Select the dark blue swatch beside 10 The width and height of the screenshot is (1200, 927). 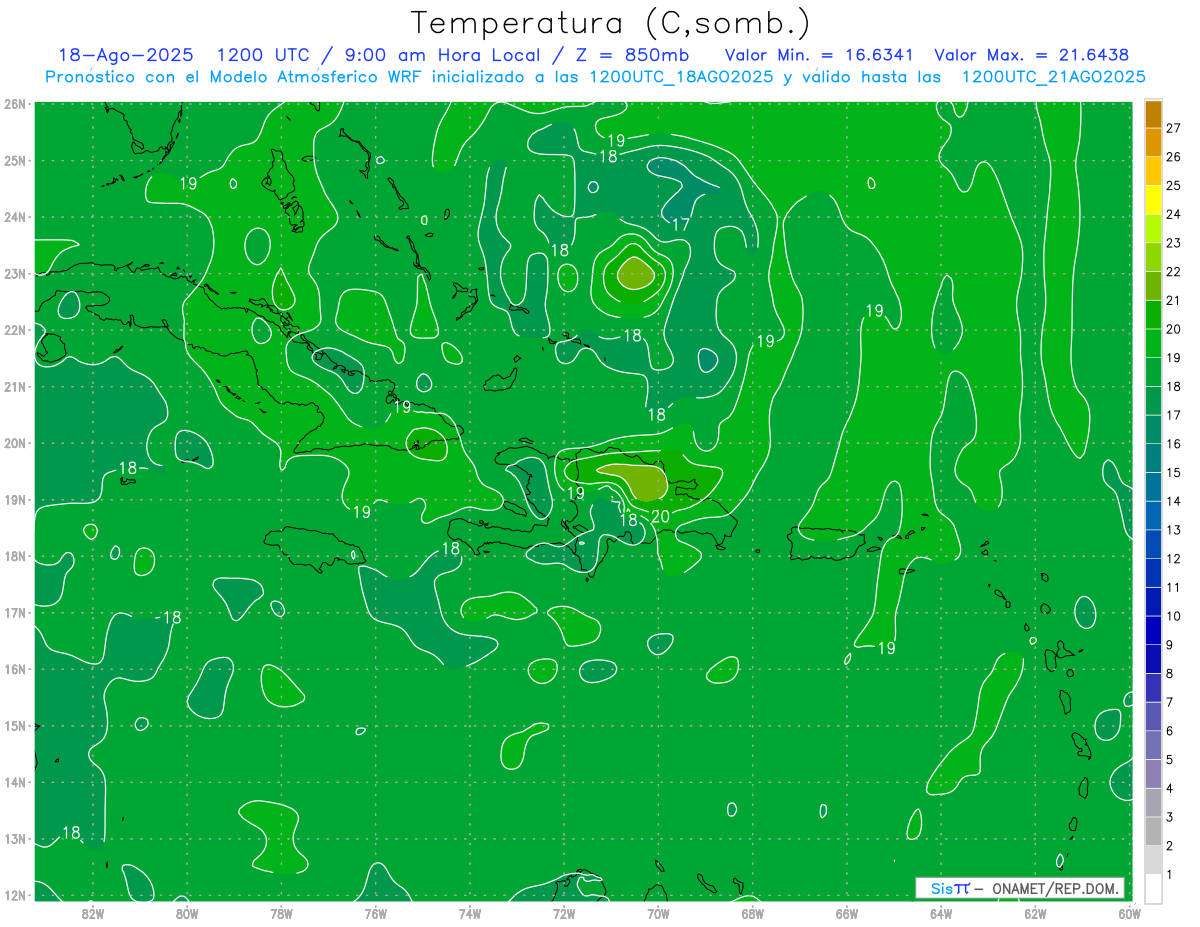[x=1153, y=601]
